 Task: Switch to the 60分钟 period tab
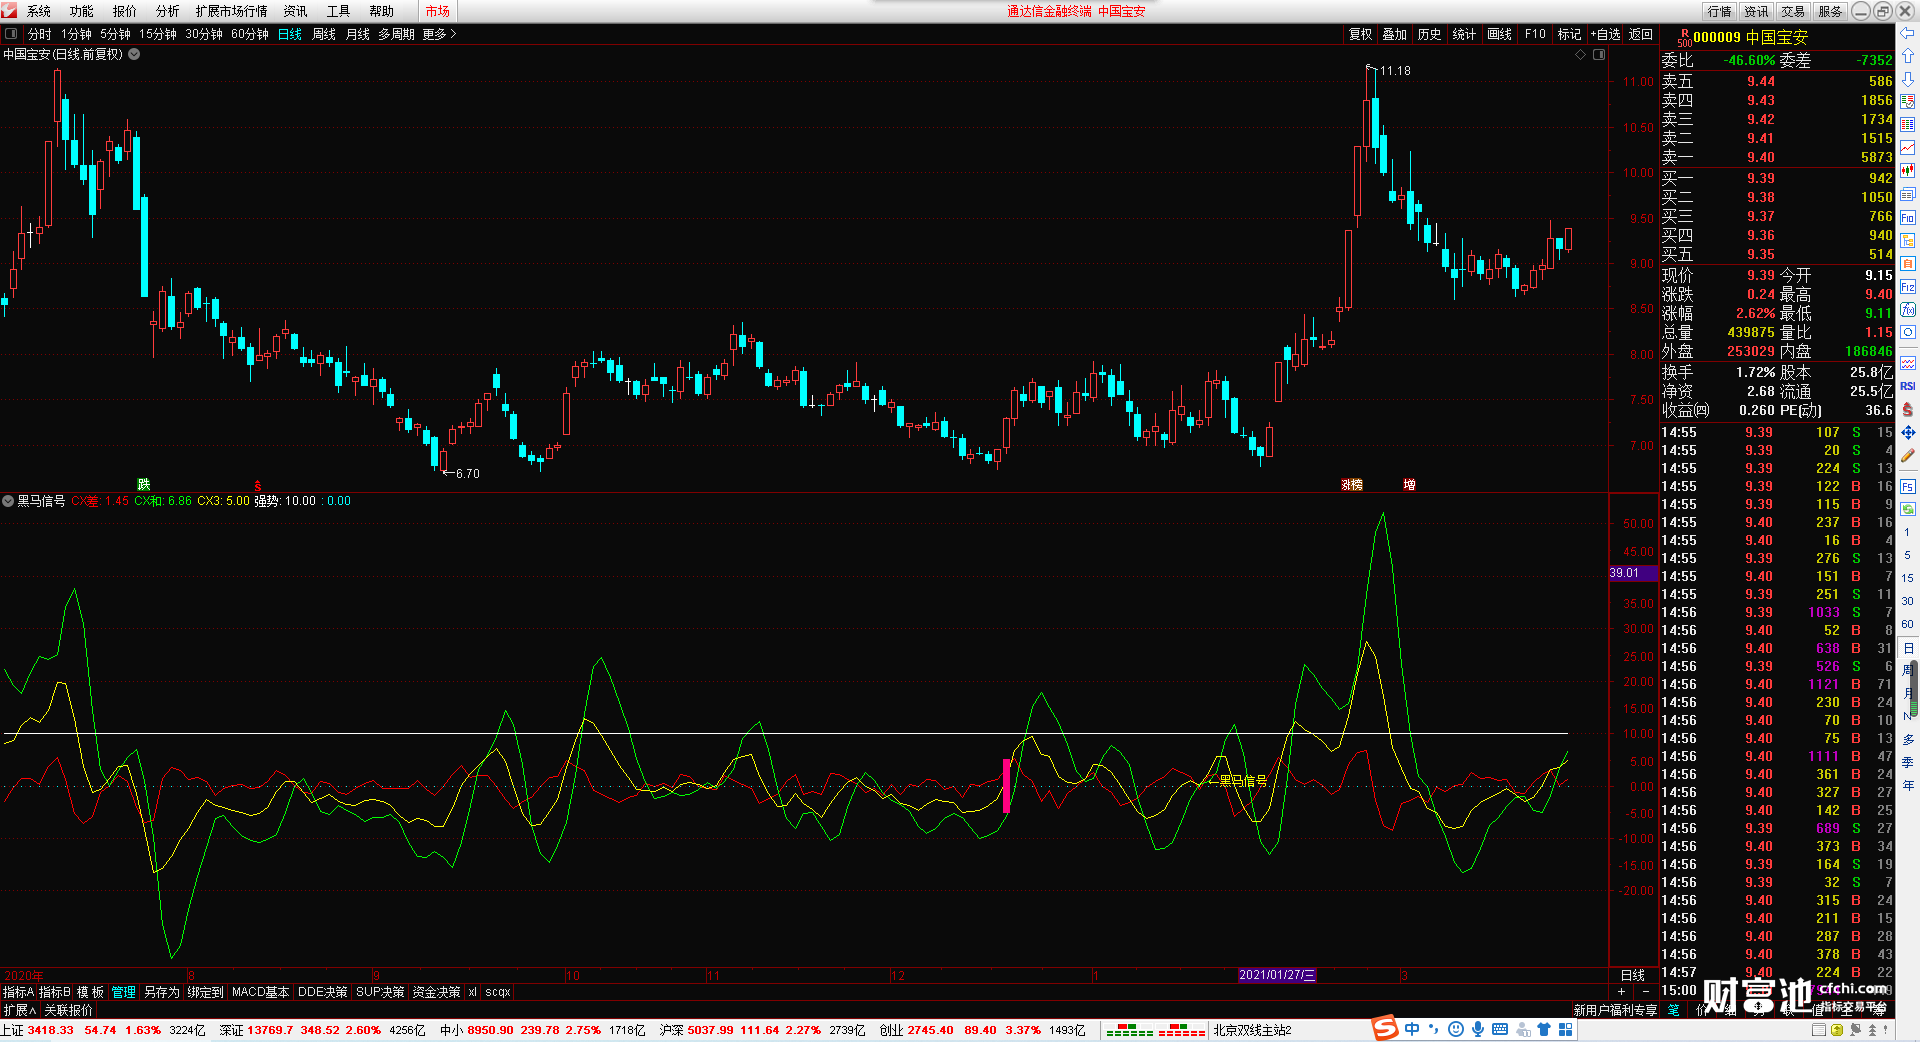(x=250, y=34)
